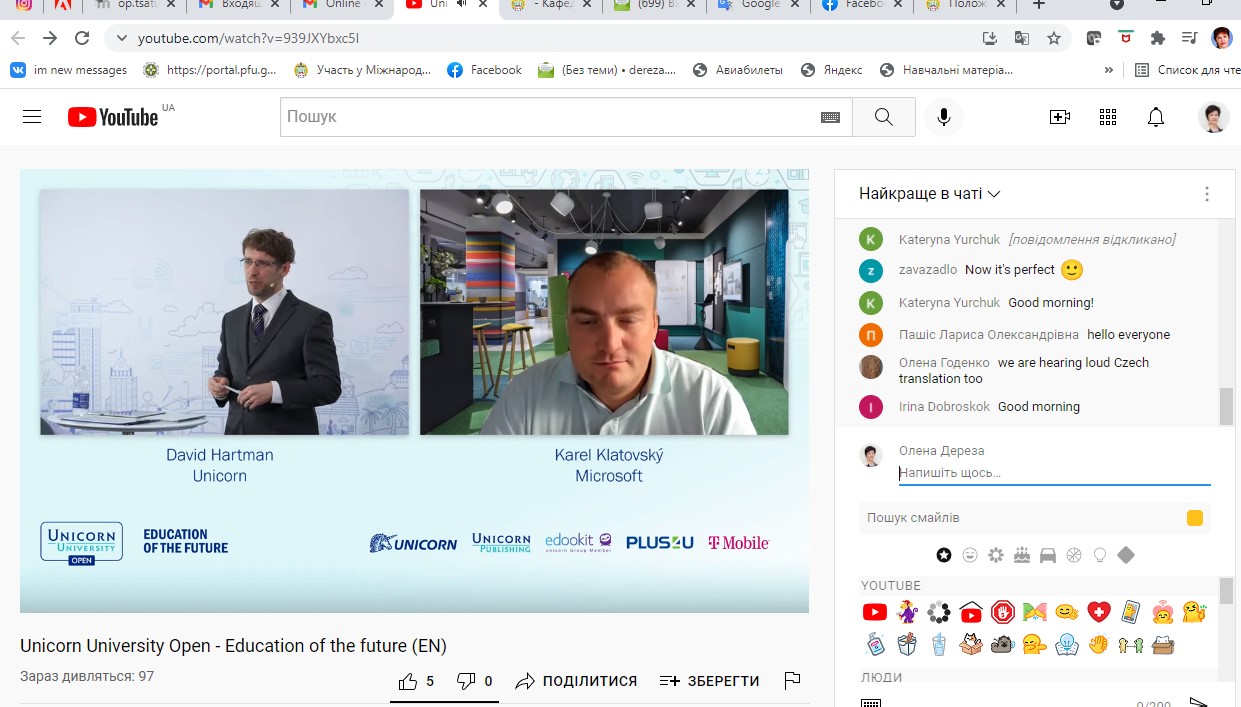The image size is (1241, 707).
Task: Report the video with flag icon
Action: click(792, 681)
